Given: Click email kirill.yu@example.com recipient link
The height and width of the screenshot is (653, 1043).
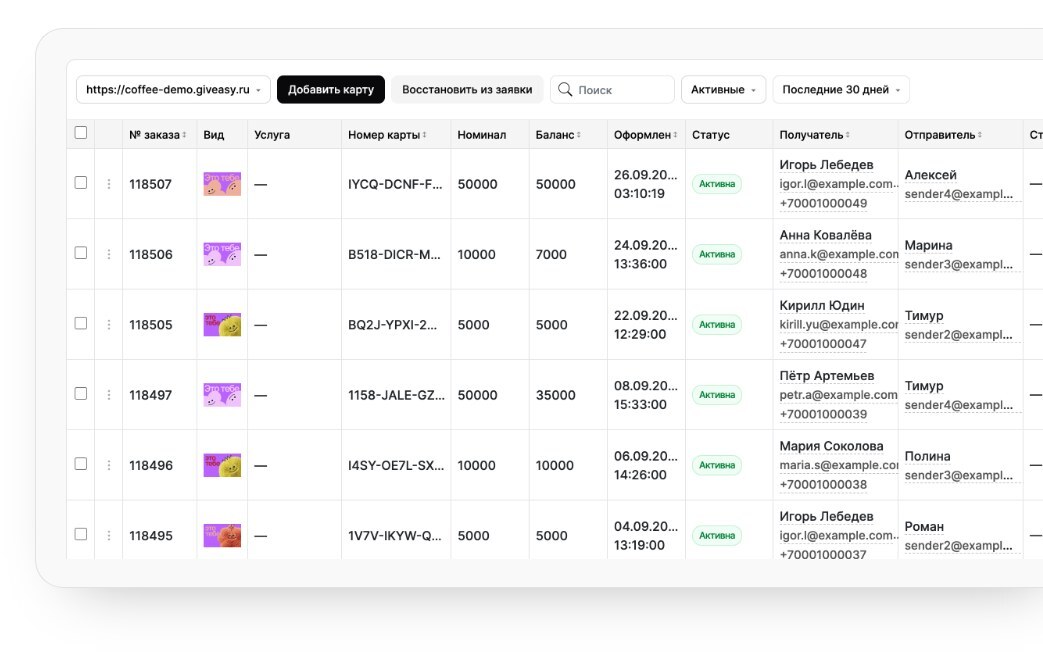Looking at the screenshot, I should point(839,325).
